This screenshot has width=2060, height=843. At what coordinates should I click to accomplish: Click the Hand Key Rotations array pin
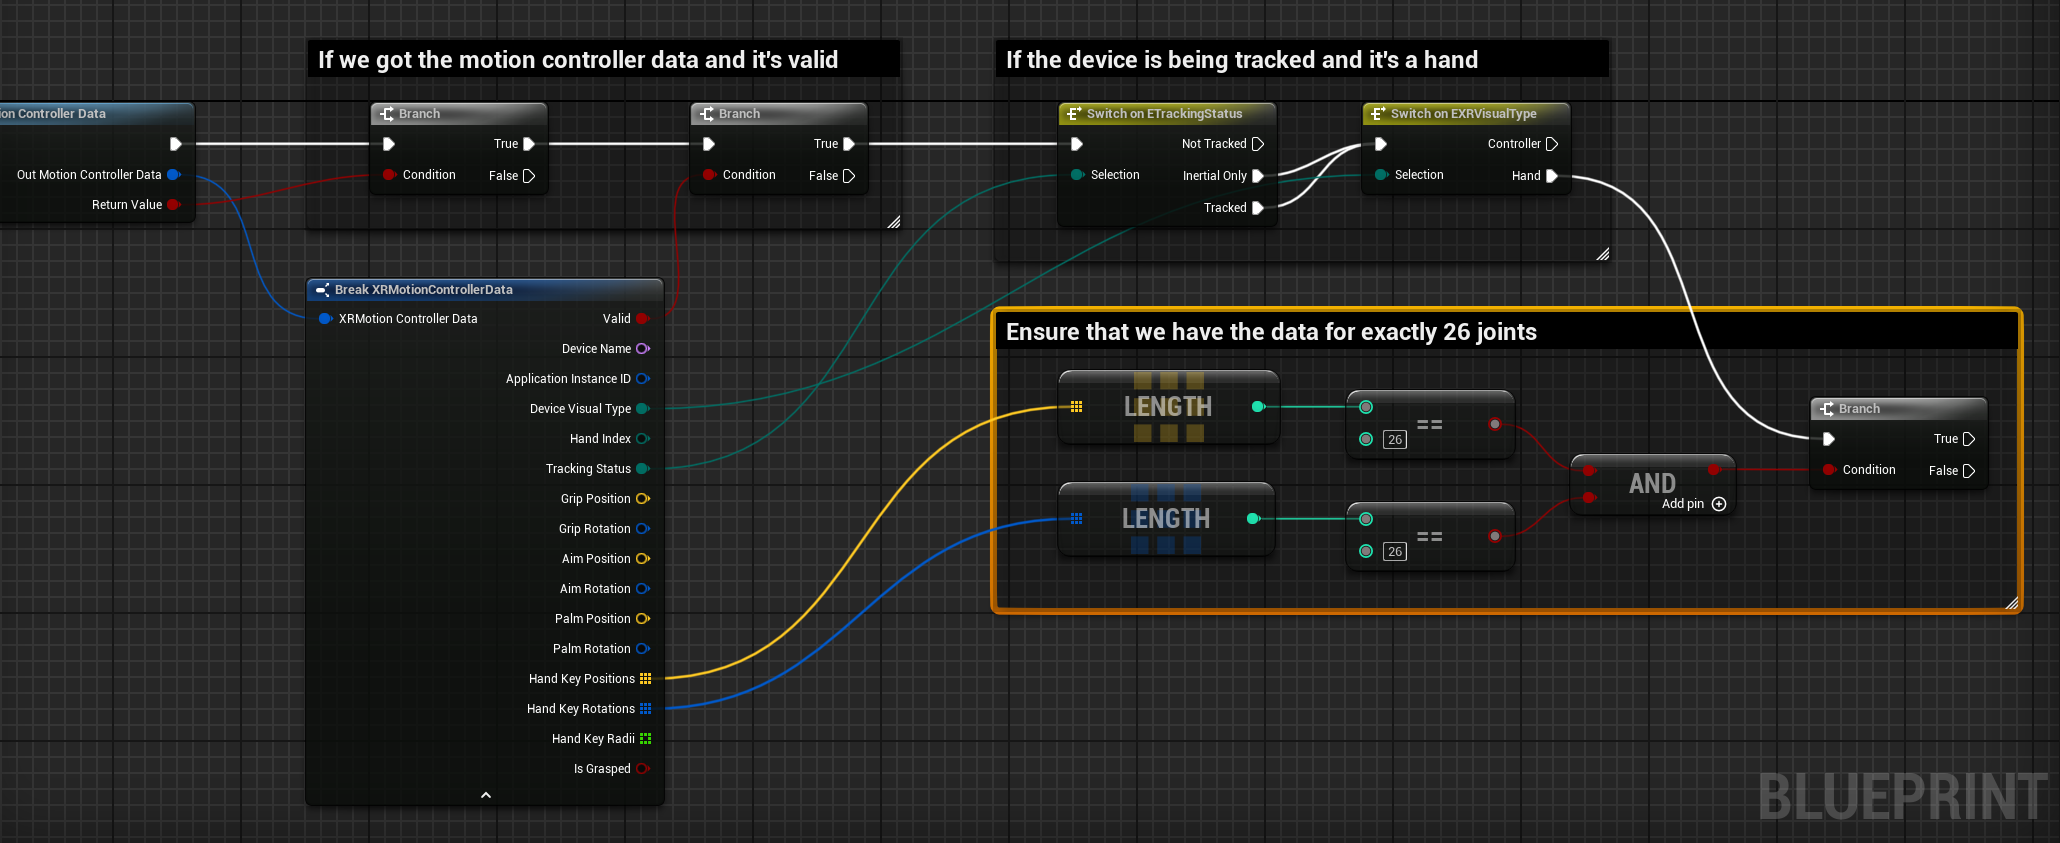coord(645,709)
